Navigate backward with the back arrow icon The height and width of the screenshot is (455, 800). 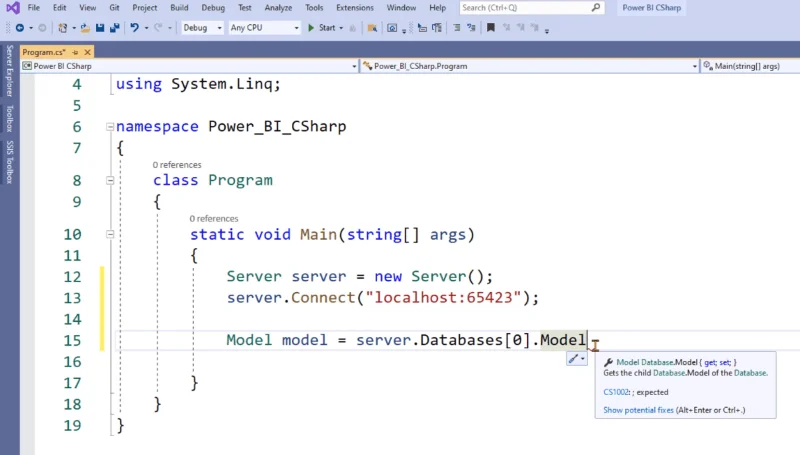point(20,28)
